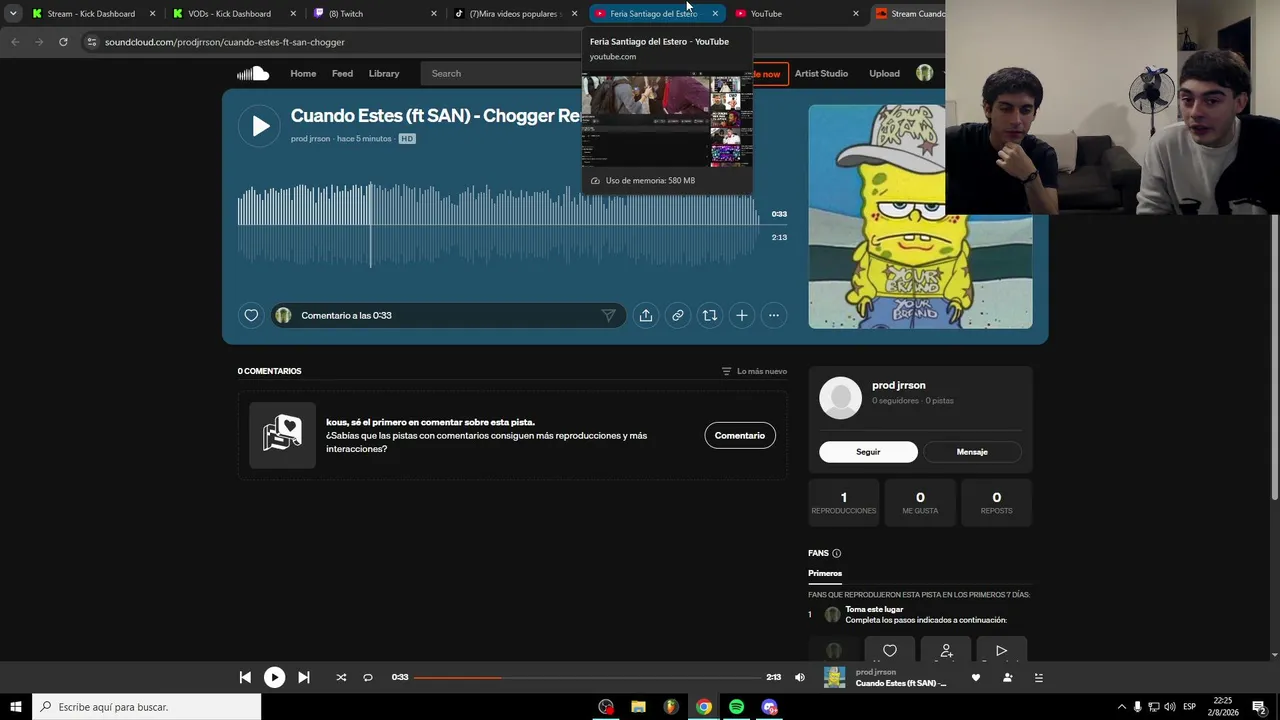Open the Windows notification center
The image size is (1280, 720).
[1259, 707]
